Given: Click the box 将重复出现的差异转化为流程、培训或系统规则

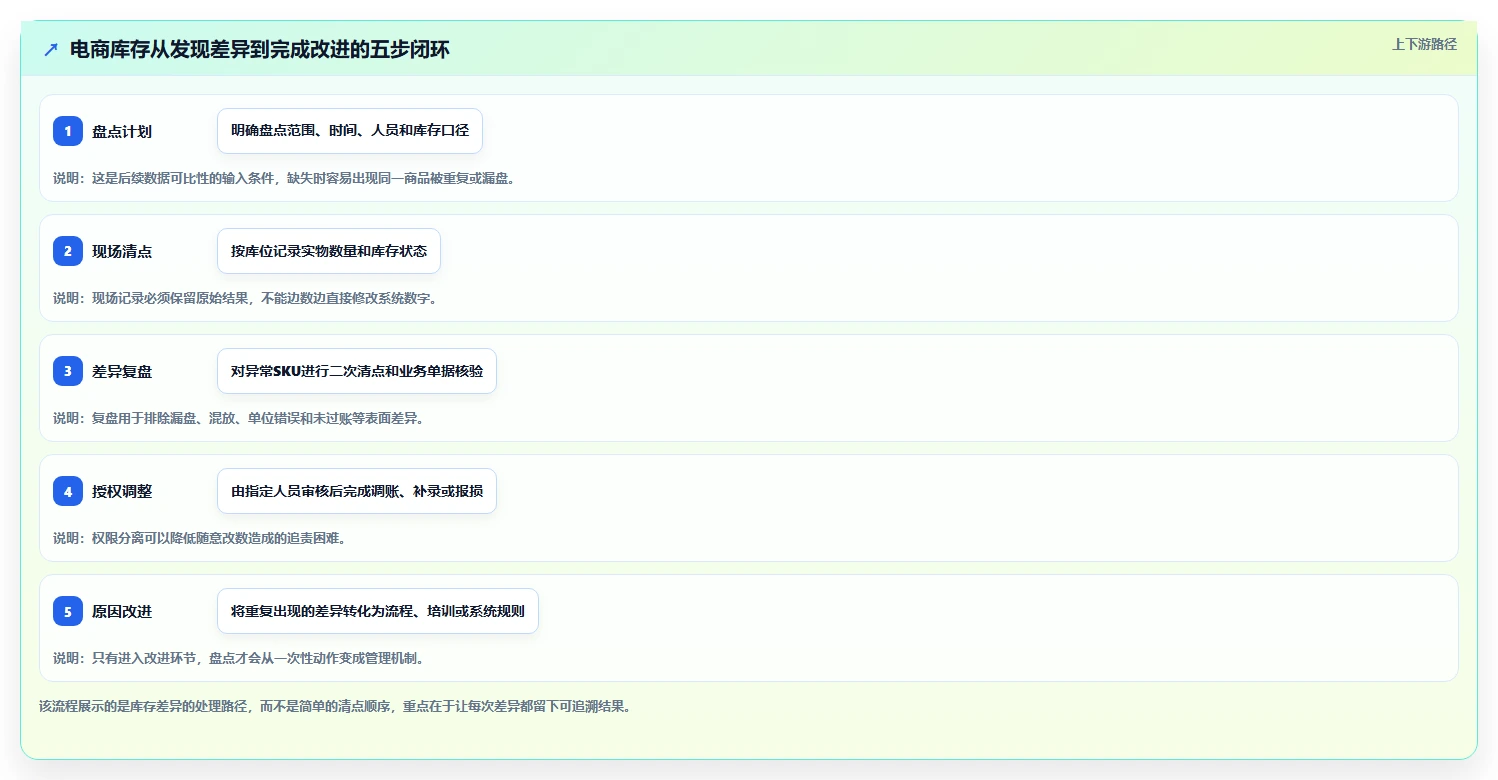Looking at the screenshot, I should click(x=378, y=611).
